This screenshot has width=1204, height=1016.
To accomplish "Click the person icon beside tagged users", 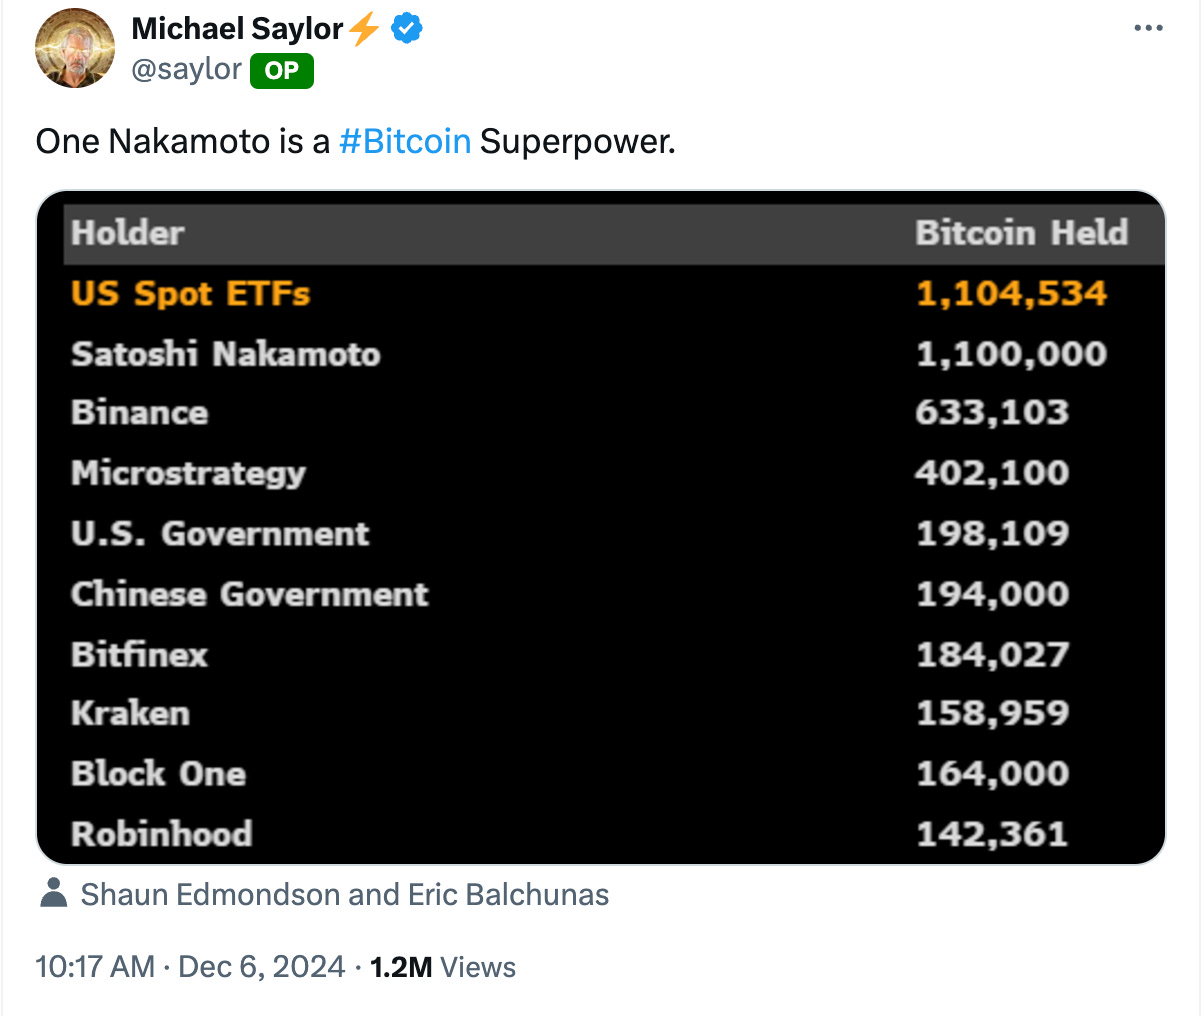I will [x=53, y=894].
